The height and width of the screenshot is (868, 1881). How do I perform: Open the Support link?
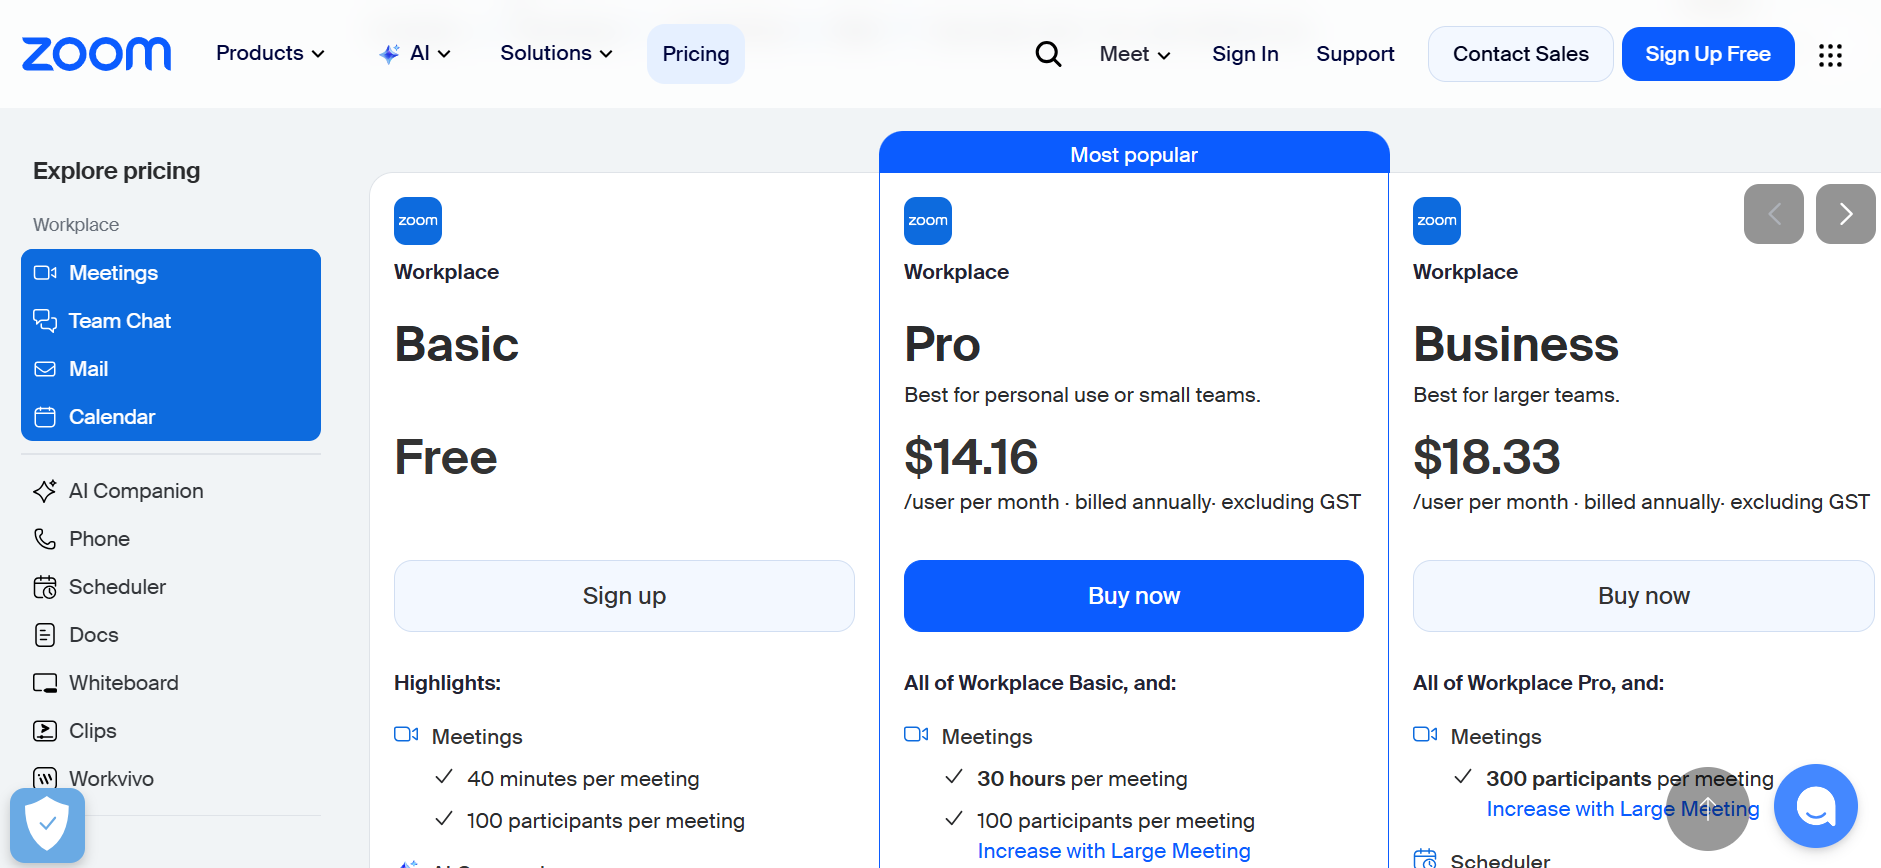point(1355,54)
